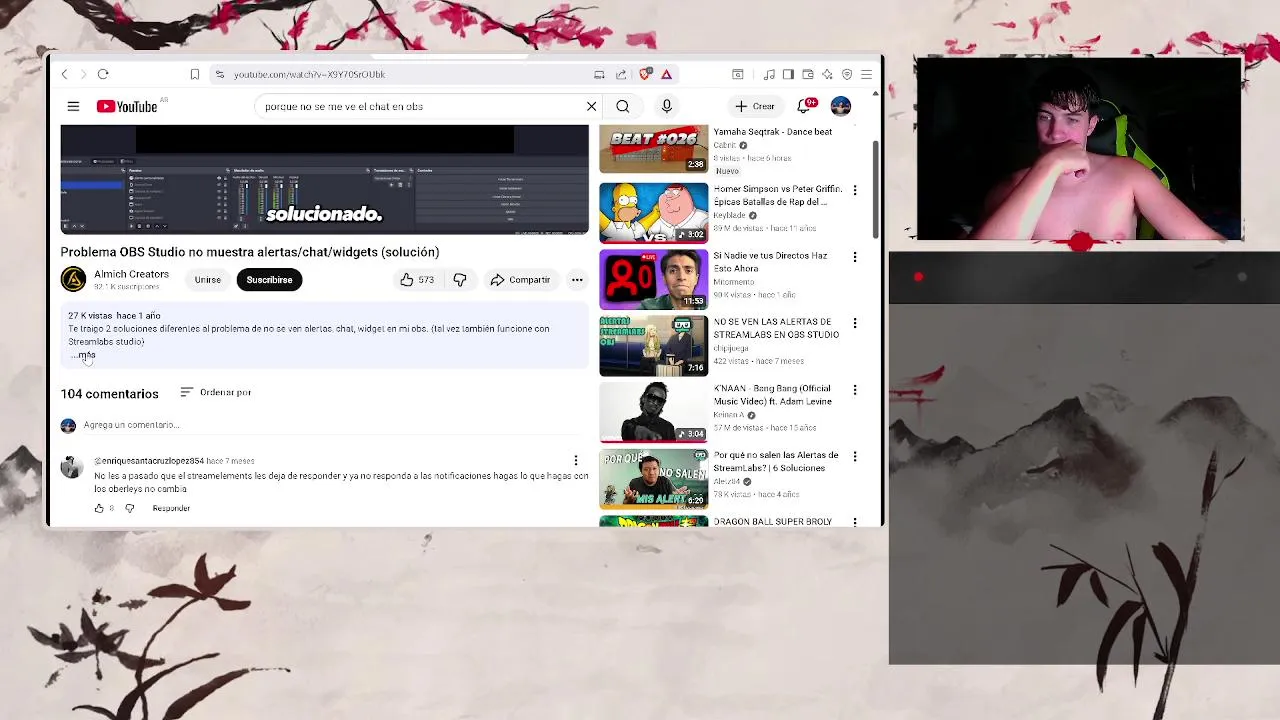Open the Brave VPN icon

click(847, 74)
